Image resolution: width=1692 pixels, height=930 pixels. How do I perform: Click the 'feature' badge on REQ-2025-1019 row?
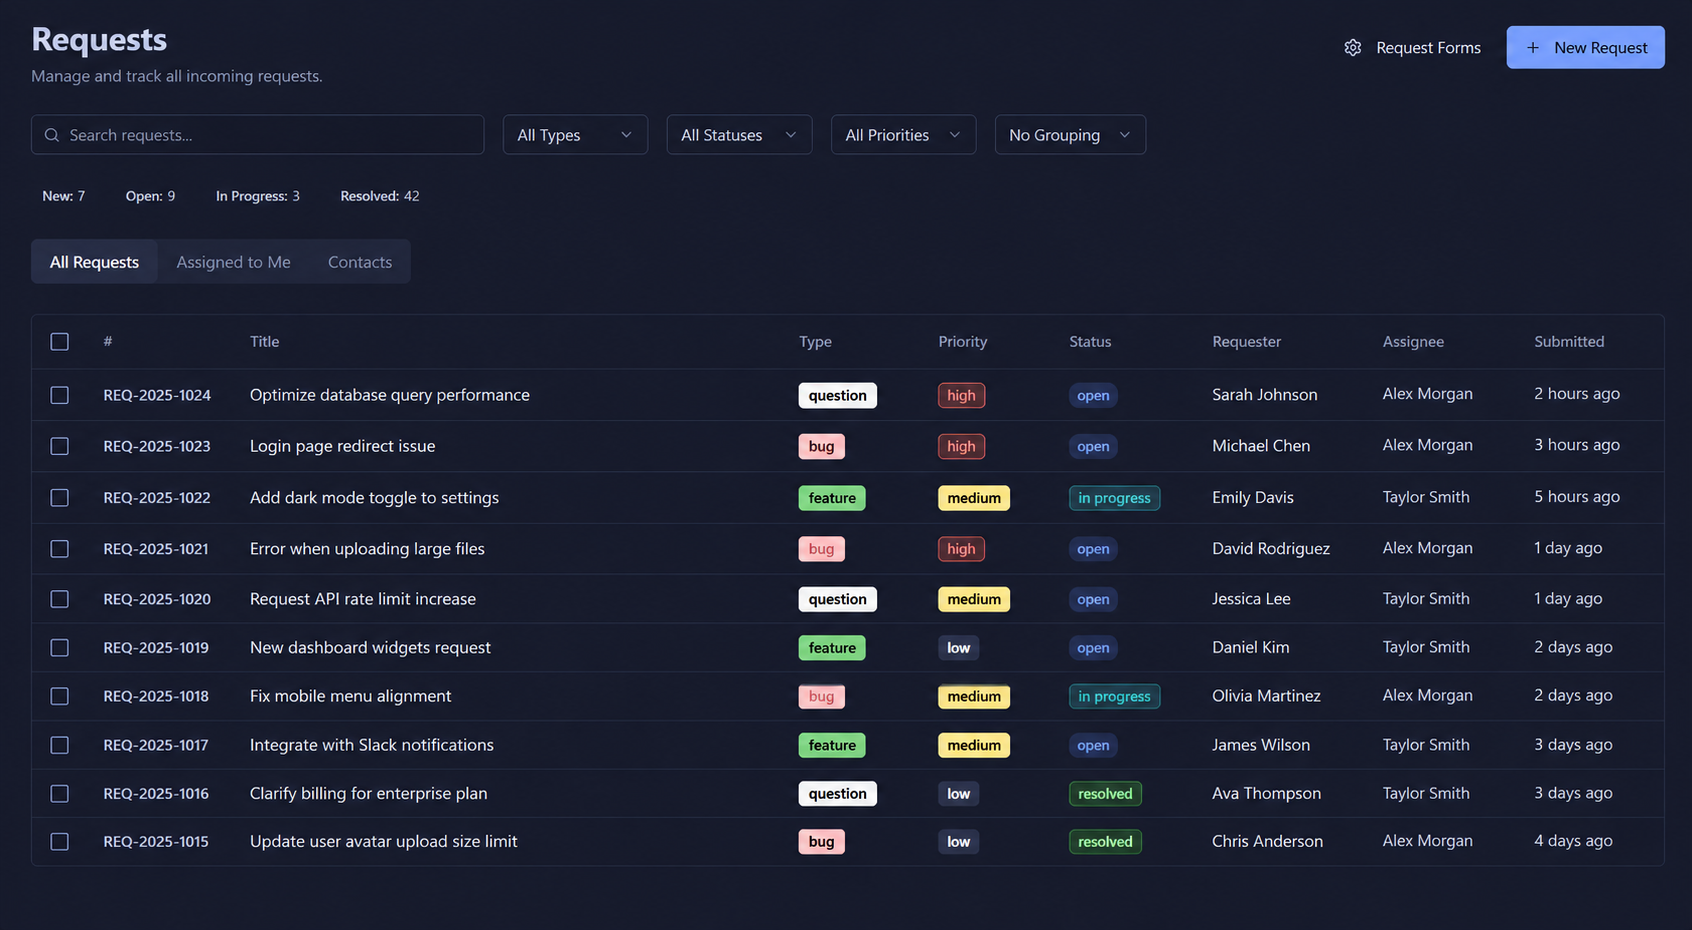point(832,648)
